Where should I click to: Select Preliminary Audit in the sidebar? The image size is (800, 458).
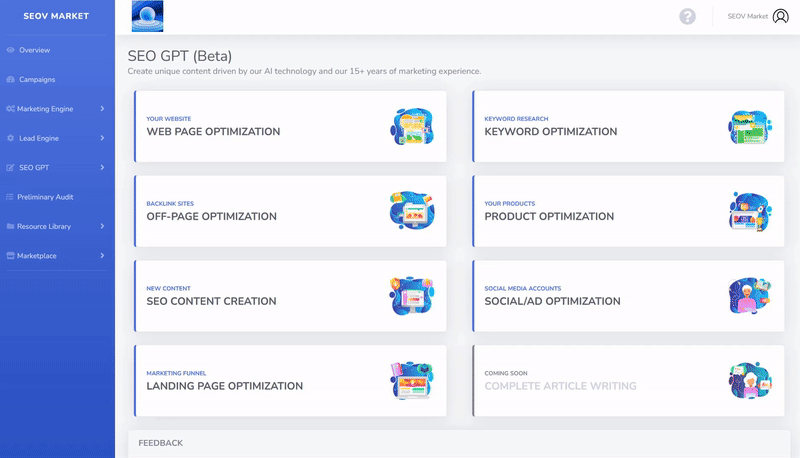pos(45,197)
